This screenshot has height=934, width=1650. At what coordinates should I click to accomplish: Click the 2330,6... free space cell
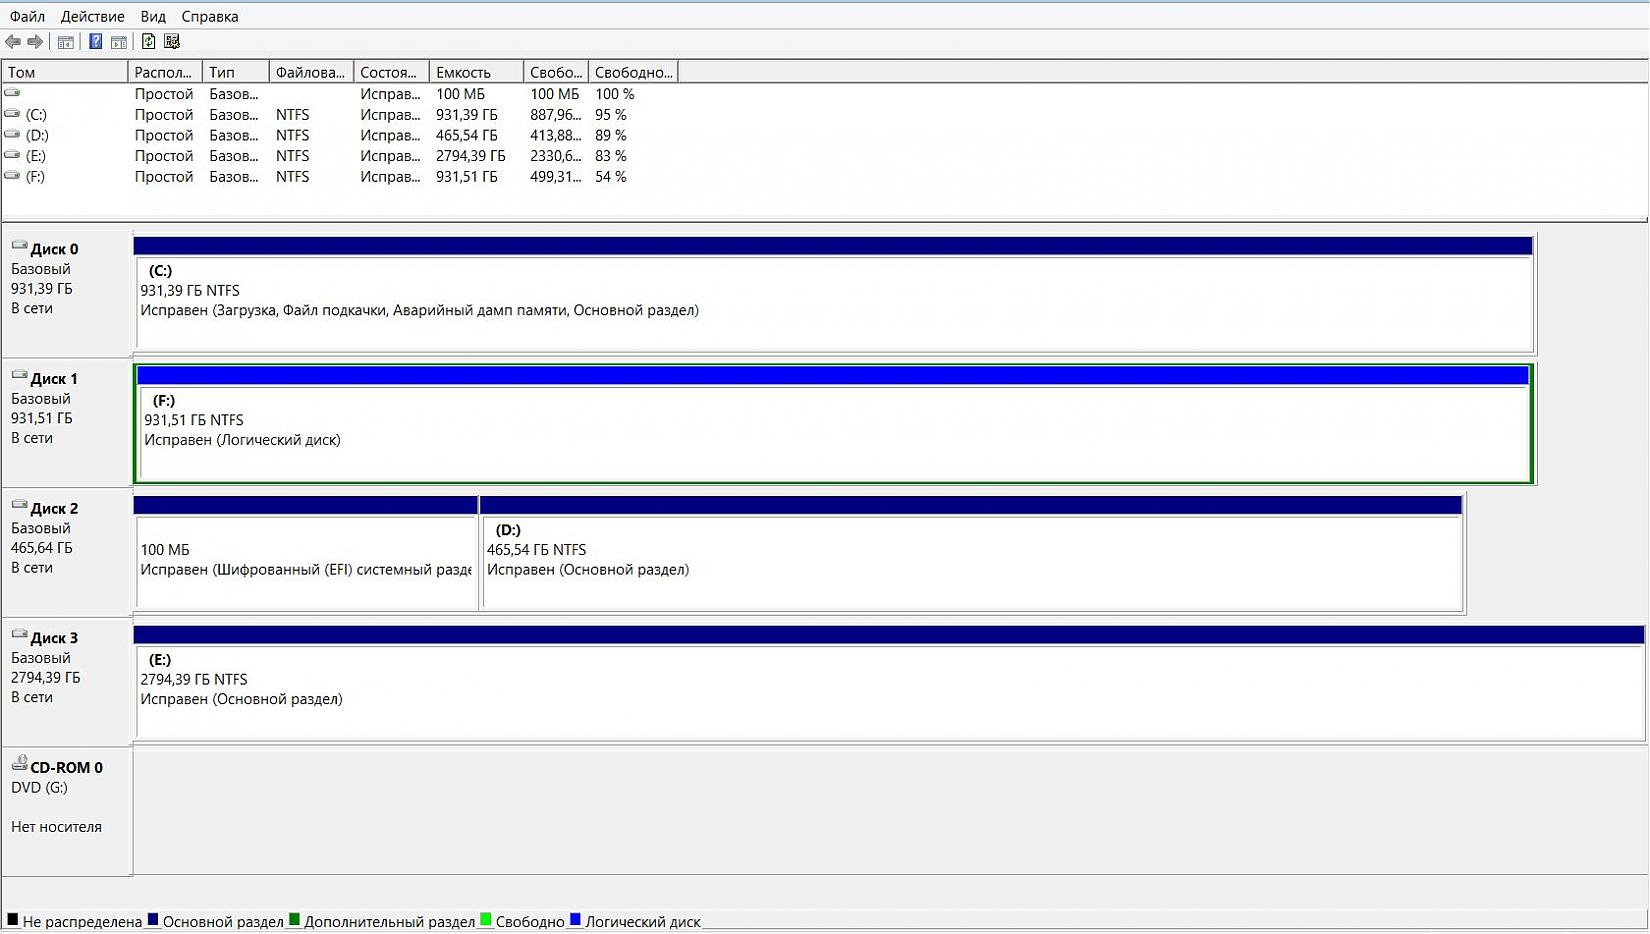(556, 156)
